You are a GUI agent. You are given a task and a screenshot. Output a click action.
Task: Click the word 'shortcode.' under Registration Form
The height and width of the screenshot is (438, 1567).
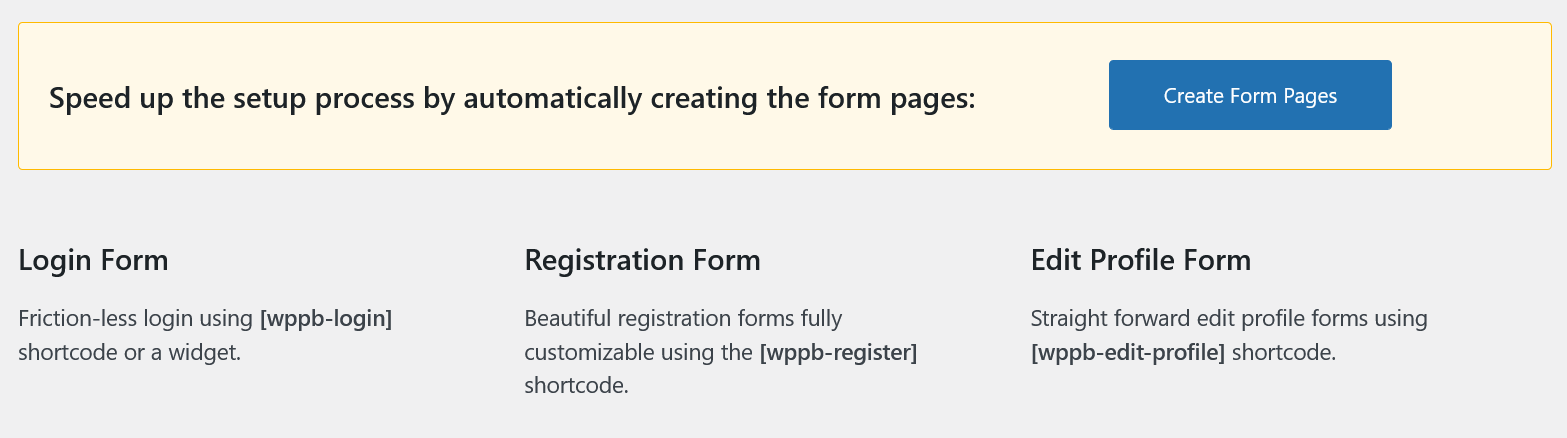[577, 385]
